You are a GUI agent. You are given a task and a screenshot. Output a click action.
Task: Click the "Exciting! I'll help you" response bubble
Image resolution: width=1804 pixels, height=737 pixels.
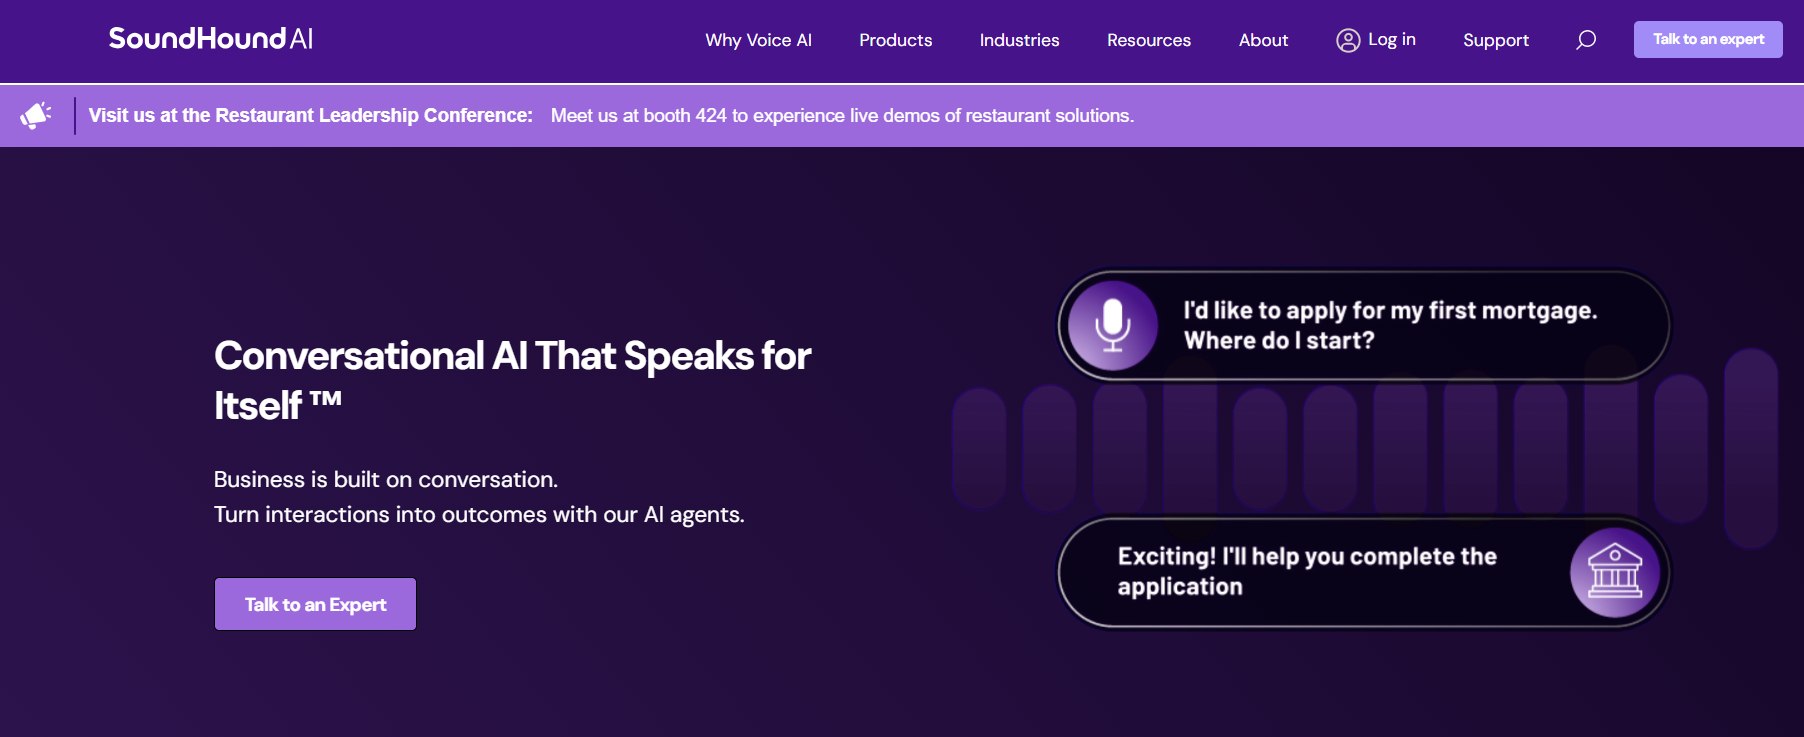tap(1306, 572)
